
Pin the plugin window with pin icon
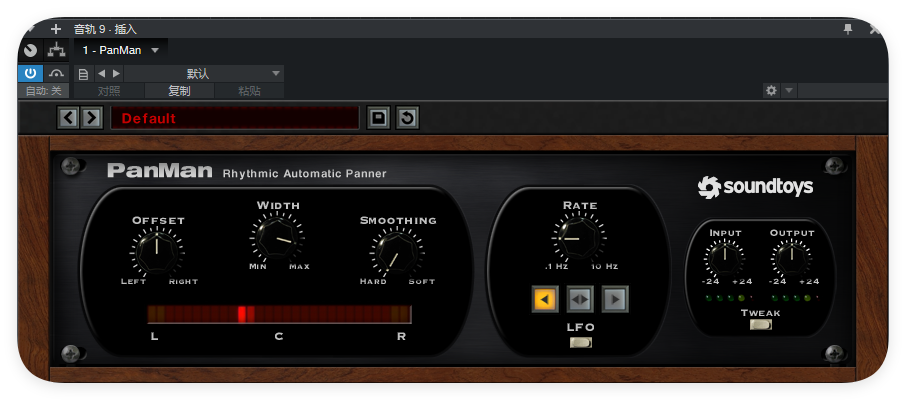(x=848, y=29)
